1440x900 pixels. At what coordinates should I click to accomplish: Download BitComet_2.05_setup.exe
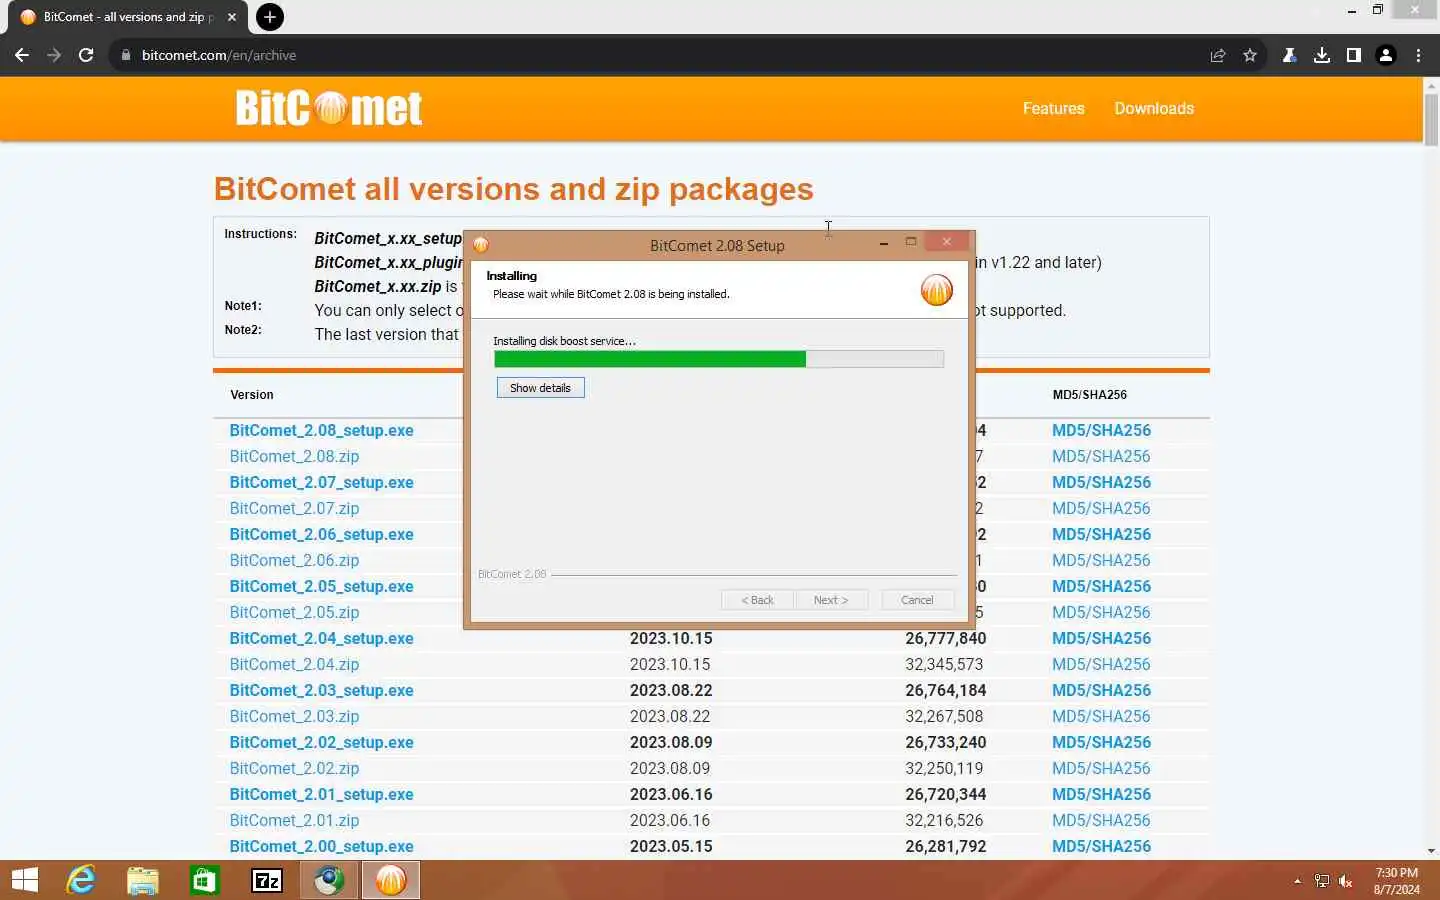[x=321, y=586]
